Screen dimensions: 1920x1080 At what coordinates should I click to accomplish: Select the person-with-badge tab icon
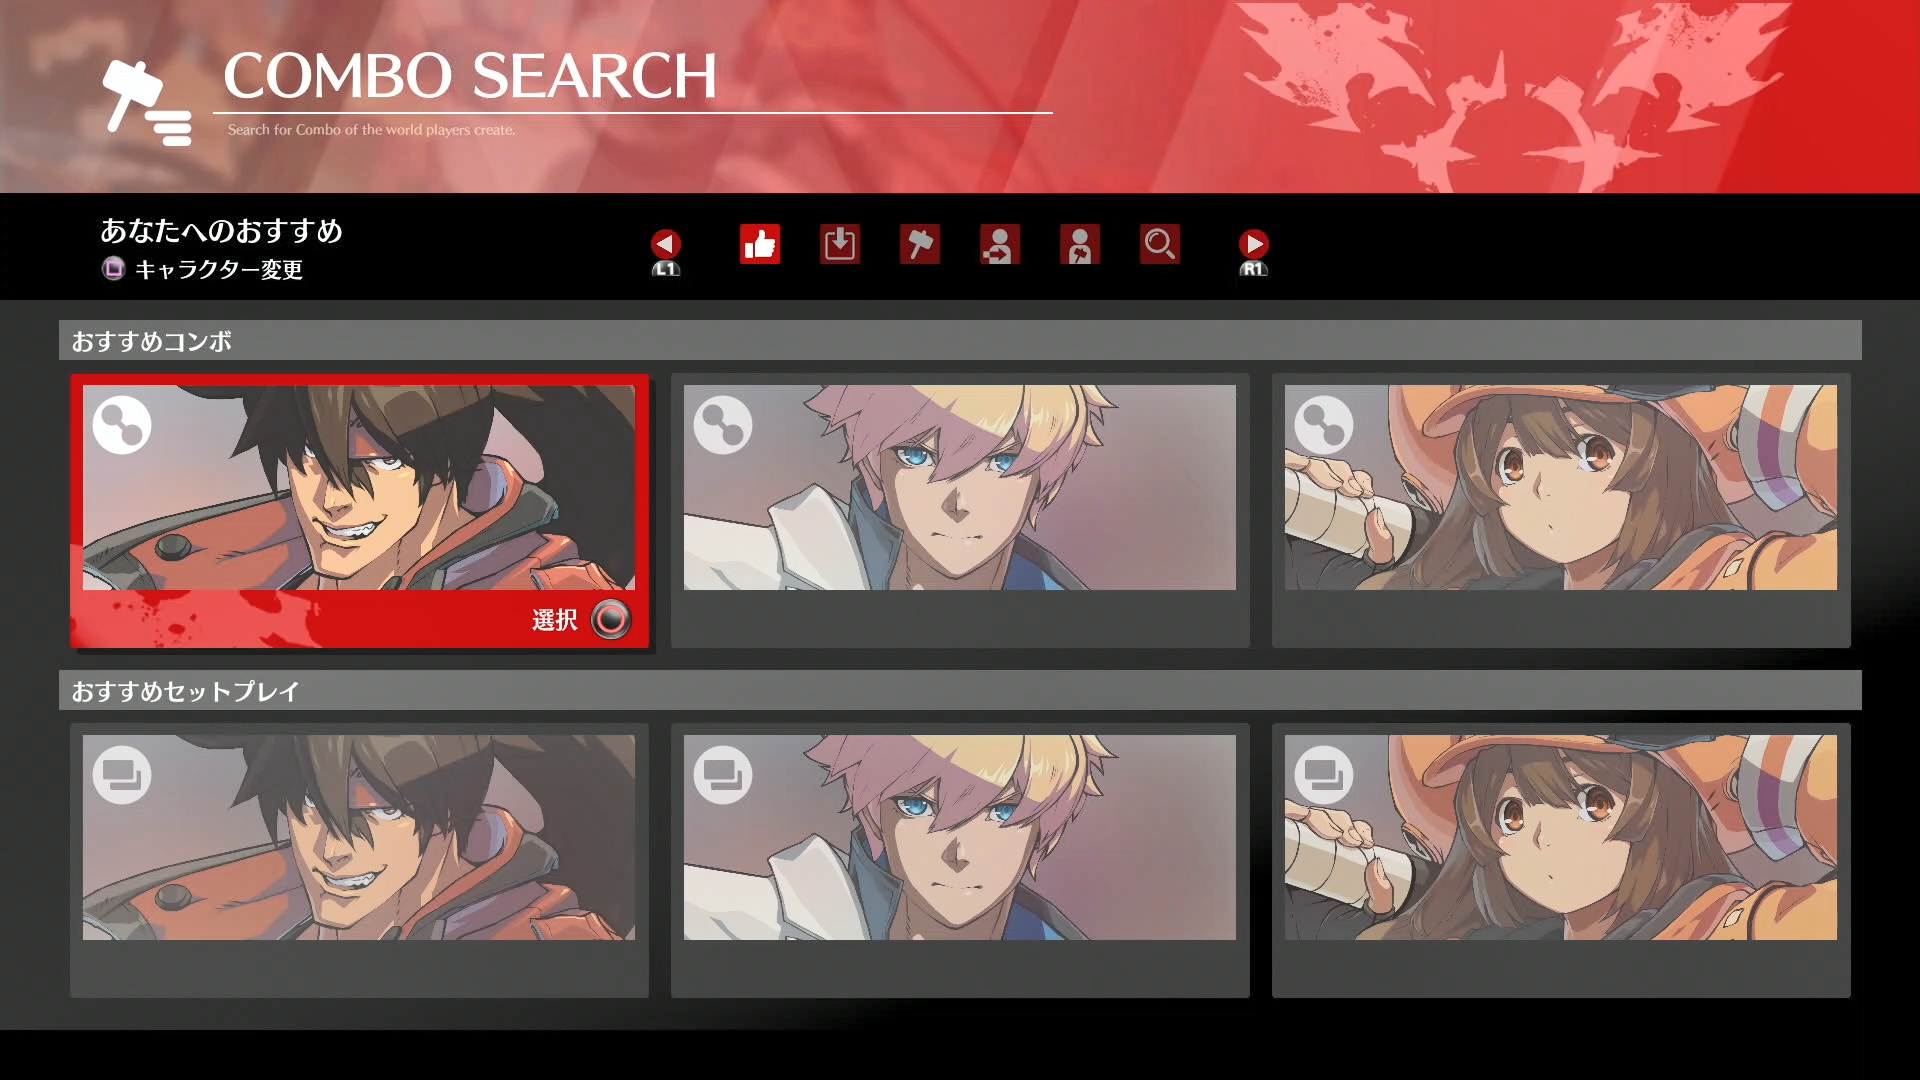point(1080,244)
